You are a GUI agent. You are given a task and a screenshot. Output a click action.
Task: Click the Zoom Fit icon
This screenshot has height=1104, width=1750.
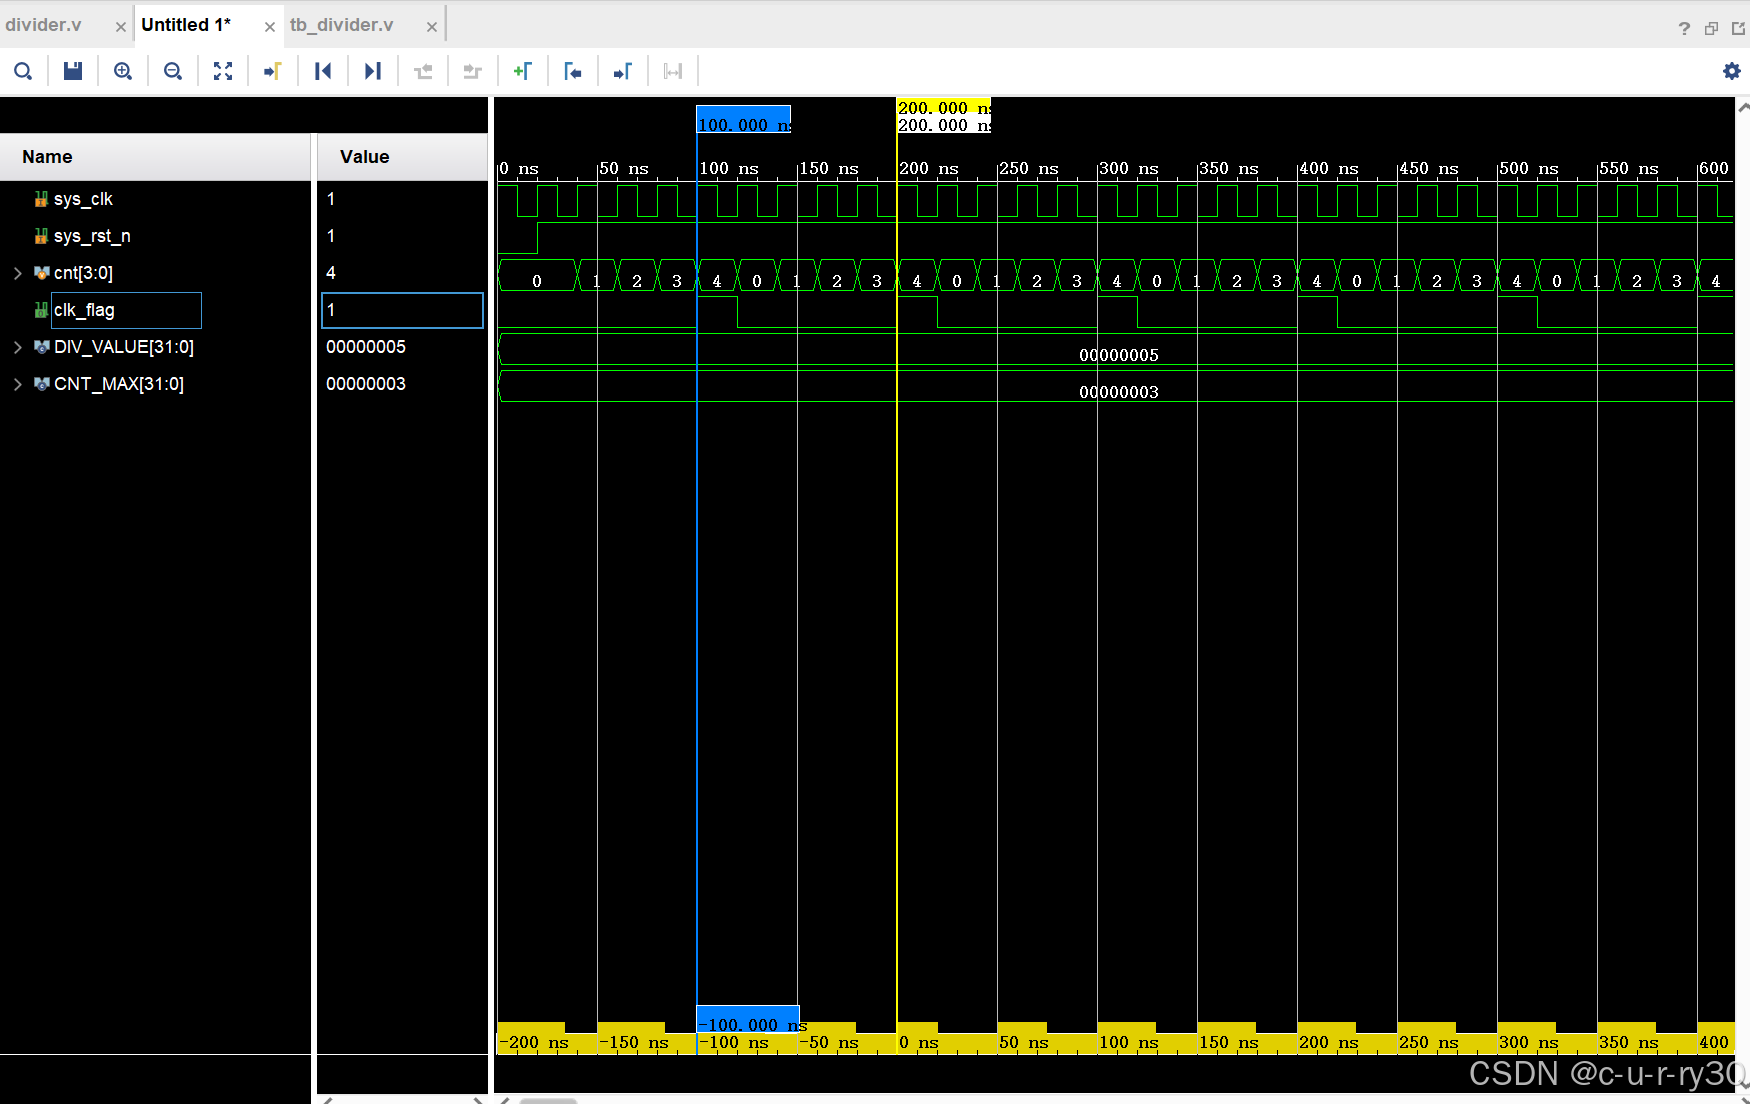tap(223, 71)
